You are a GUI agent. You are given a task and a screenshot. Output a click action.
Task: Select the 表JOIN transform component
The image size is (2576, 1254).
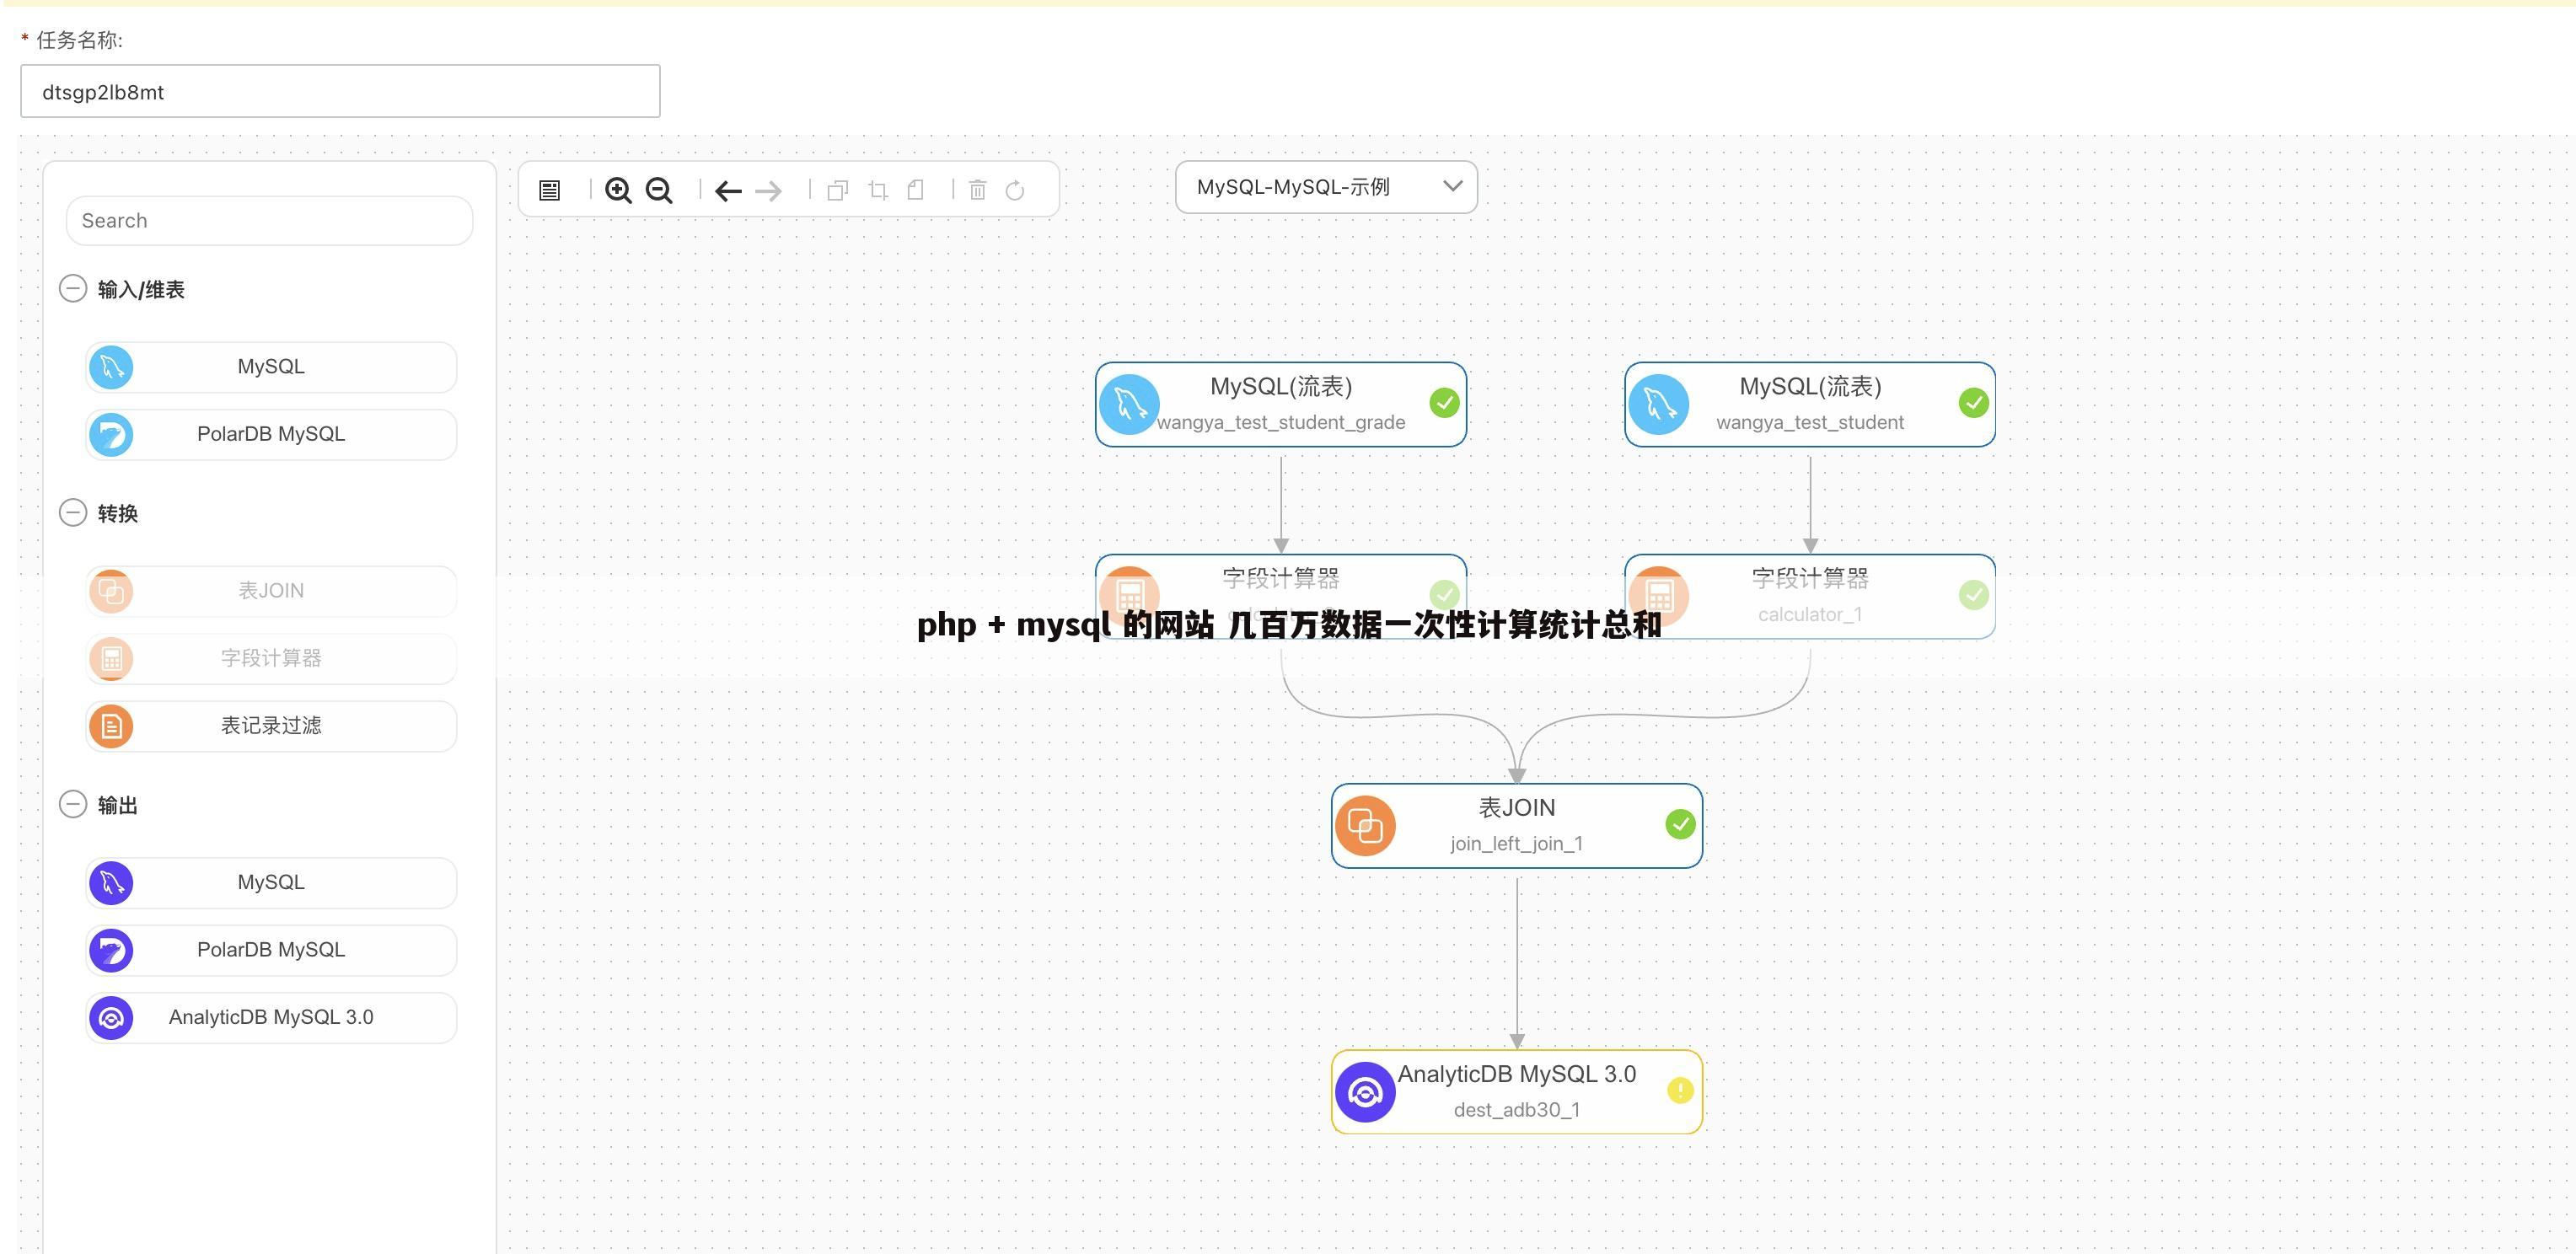point(271,591)
